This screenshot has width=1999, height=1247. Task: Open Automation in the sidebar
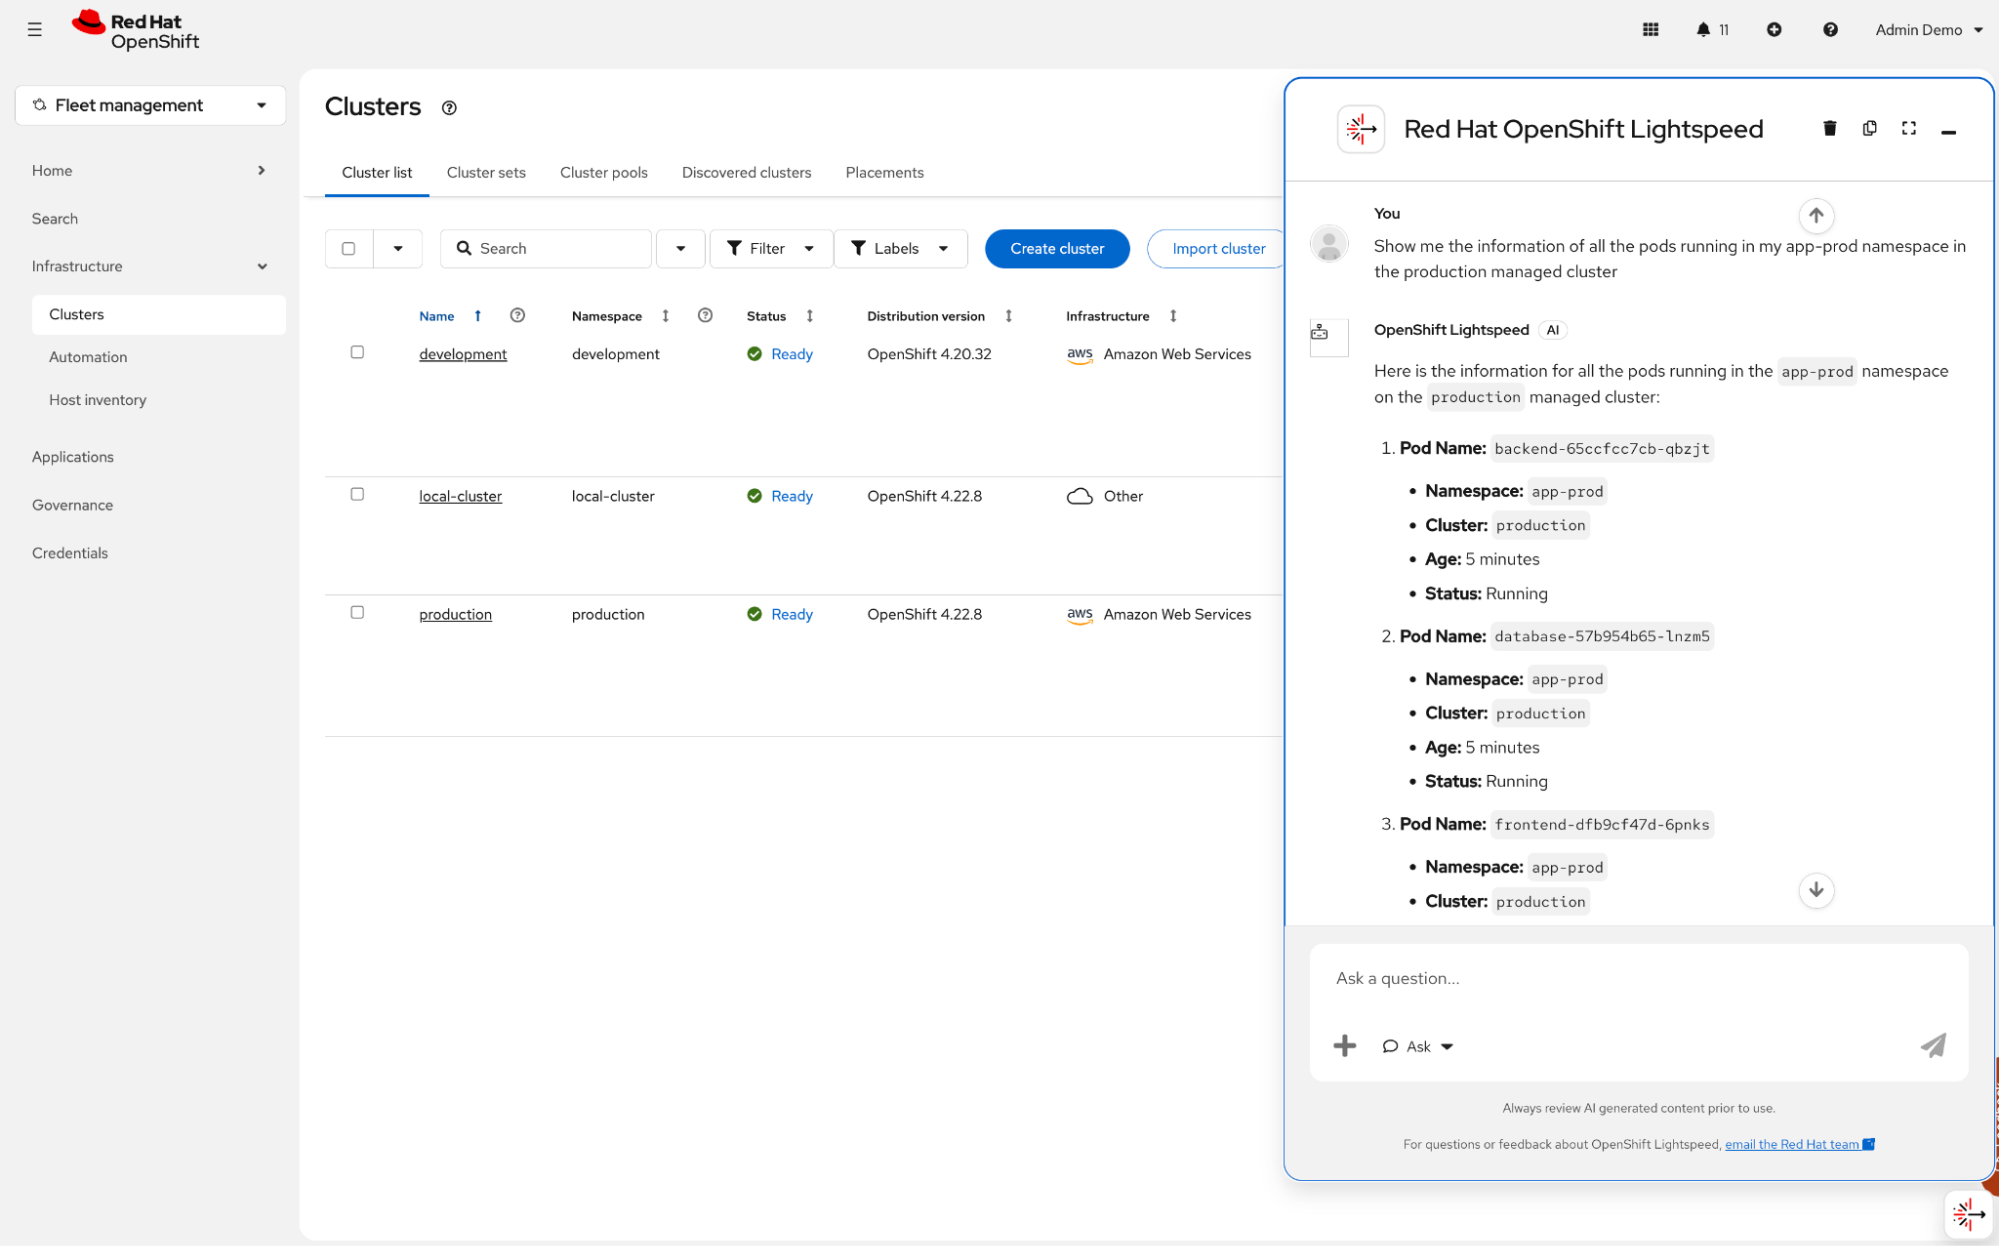159,357
